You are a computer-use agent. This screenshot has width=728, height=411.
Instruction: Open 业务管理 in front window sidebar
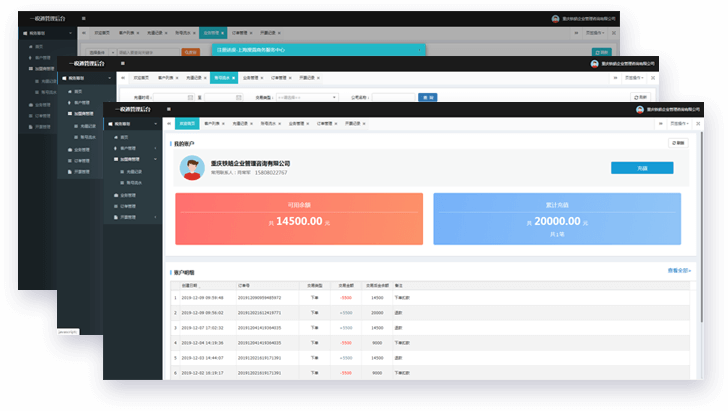(129, 194)
